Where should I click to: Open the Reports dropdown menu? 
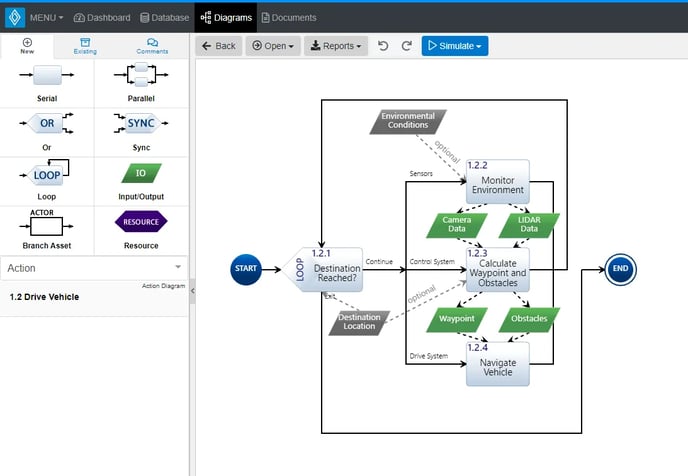(x=336, y=46)
